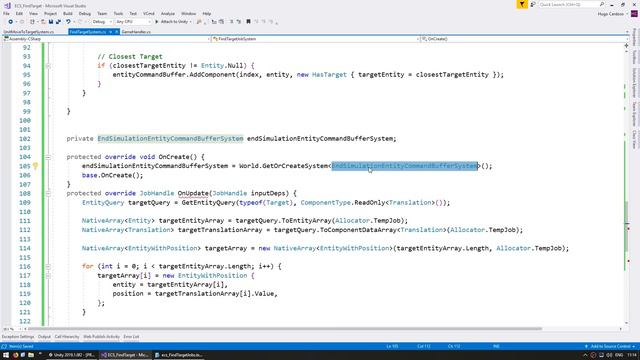Open the Window menu
The width and height of the screenshot is (640, 360).
[189, 13]
